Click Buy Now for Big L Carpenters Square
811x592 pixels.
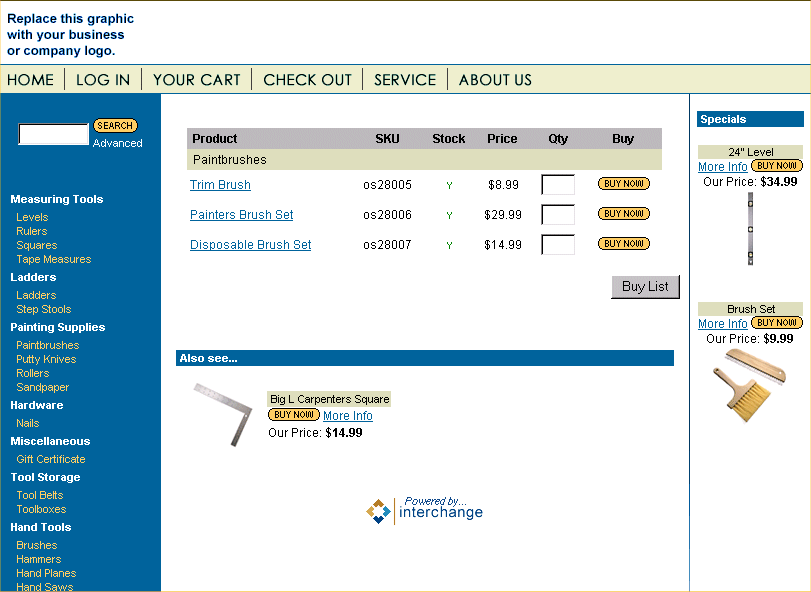(x=294, y=415)
